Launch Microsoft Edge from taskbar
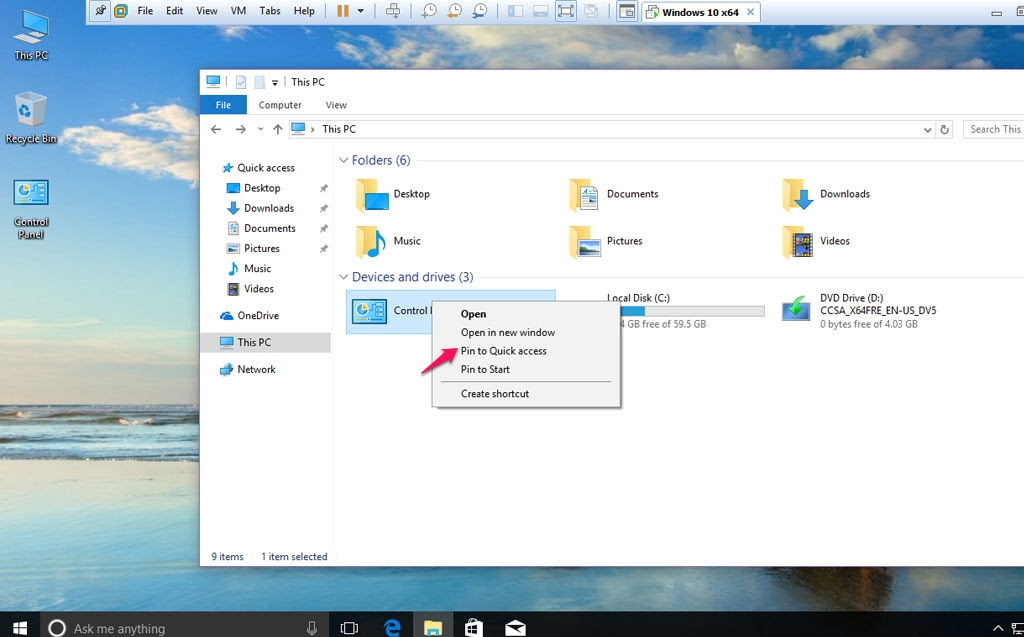Viewport: 1024px width, 637px height. [x=392, y=628]
